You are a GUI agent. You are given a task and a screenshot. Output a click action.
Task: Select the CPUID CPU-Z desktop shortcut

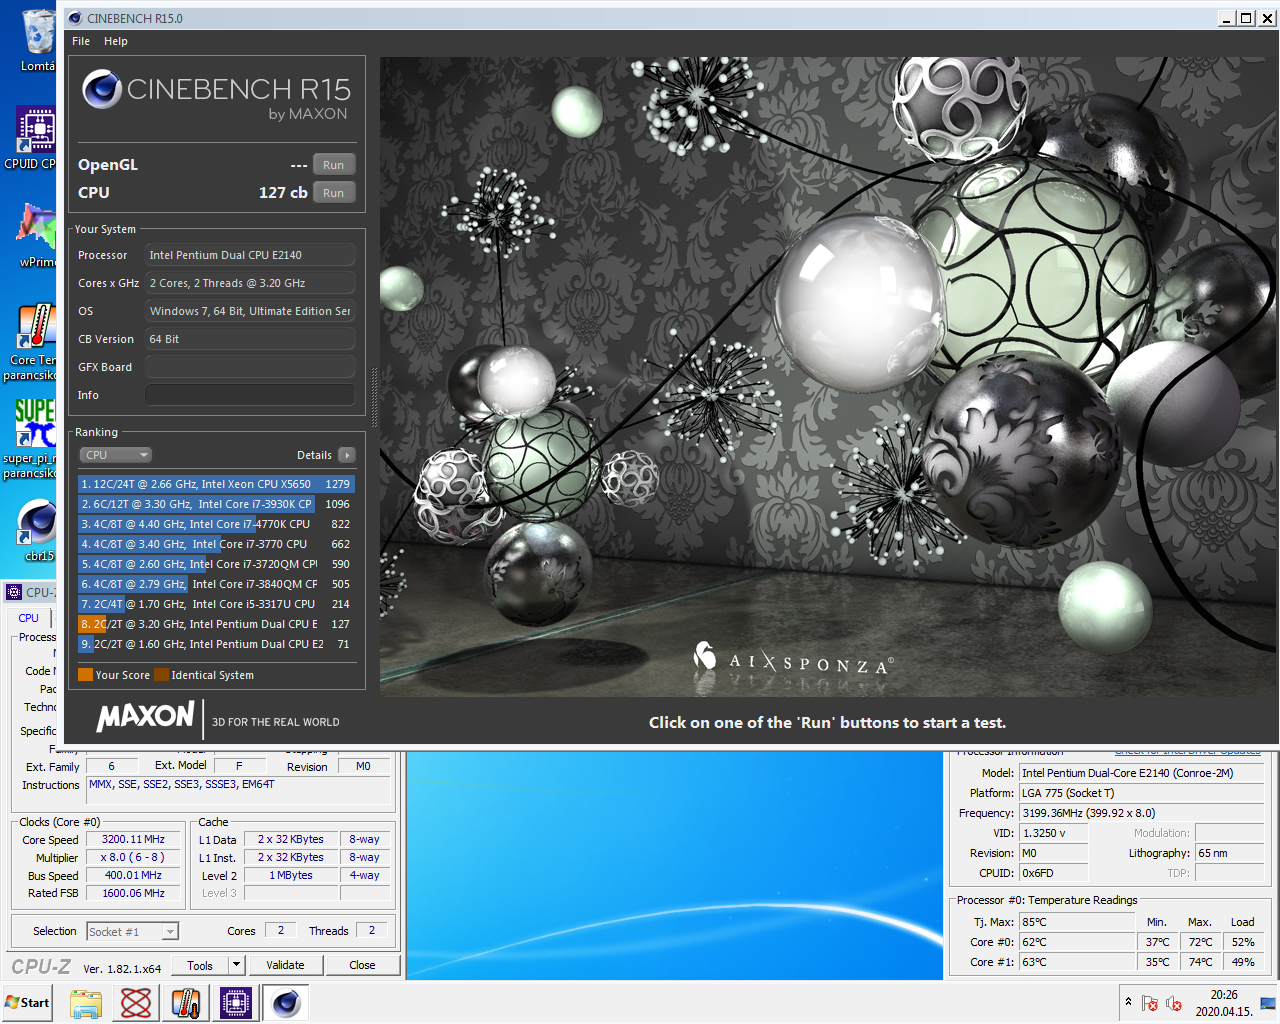(36, 130)
